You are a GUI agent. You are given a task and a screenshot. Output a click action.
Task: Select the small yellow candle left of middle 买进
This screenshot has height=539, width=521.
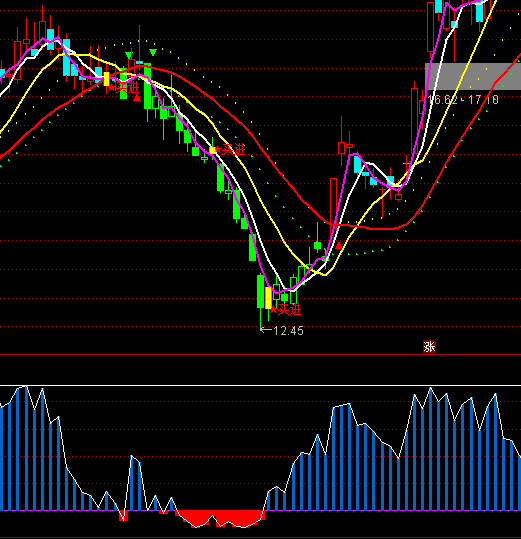coord(213,150)
